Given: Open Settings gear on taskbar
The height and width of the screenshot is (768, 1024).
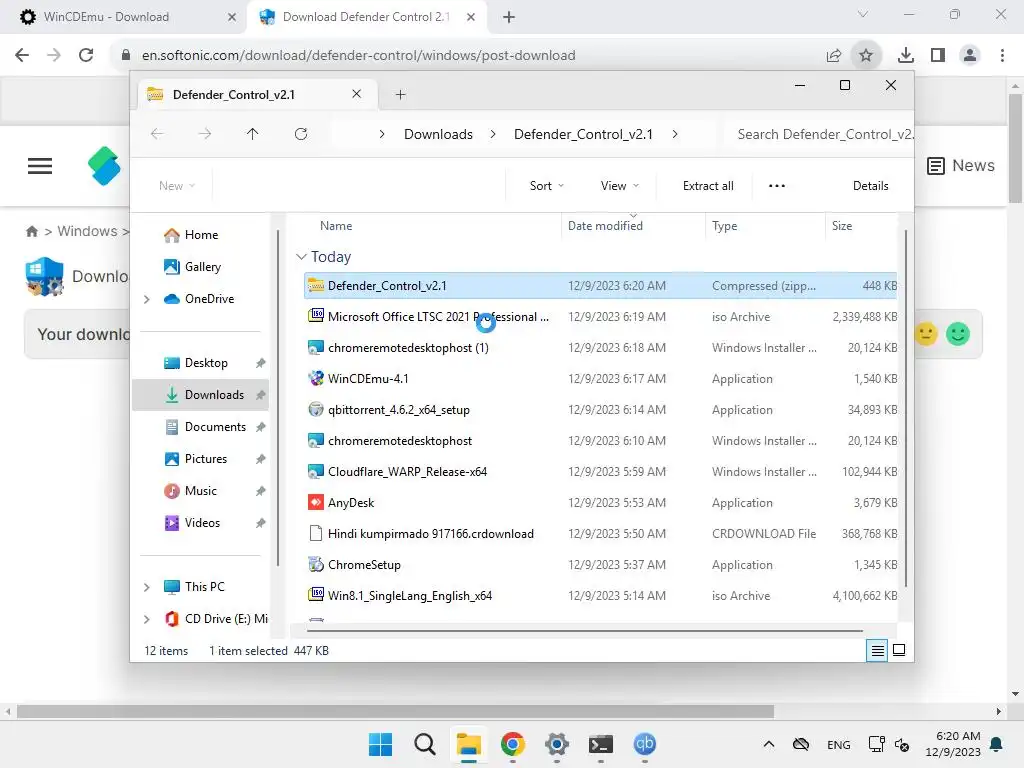Looking at the screenshot, I should pyautogui.click(x=556, y=744).
